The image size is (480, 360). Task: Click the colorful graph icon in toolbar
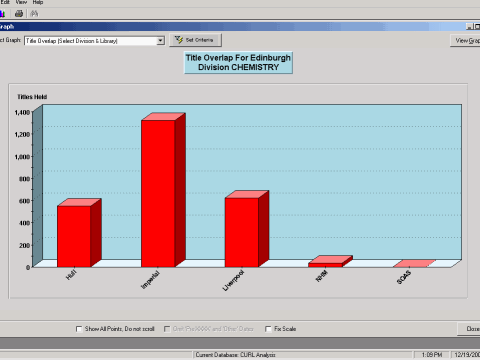(x=2, y=13)
